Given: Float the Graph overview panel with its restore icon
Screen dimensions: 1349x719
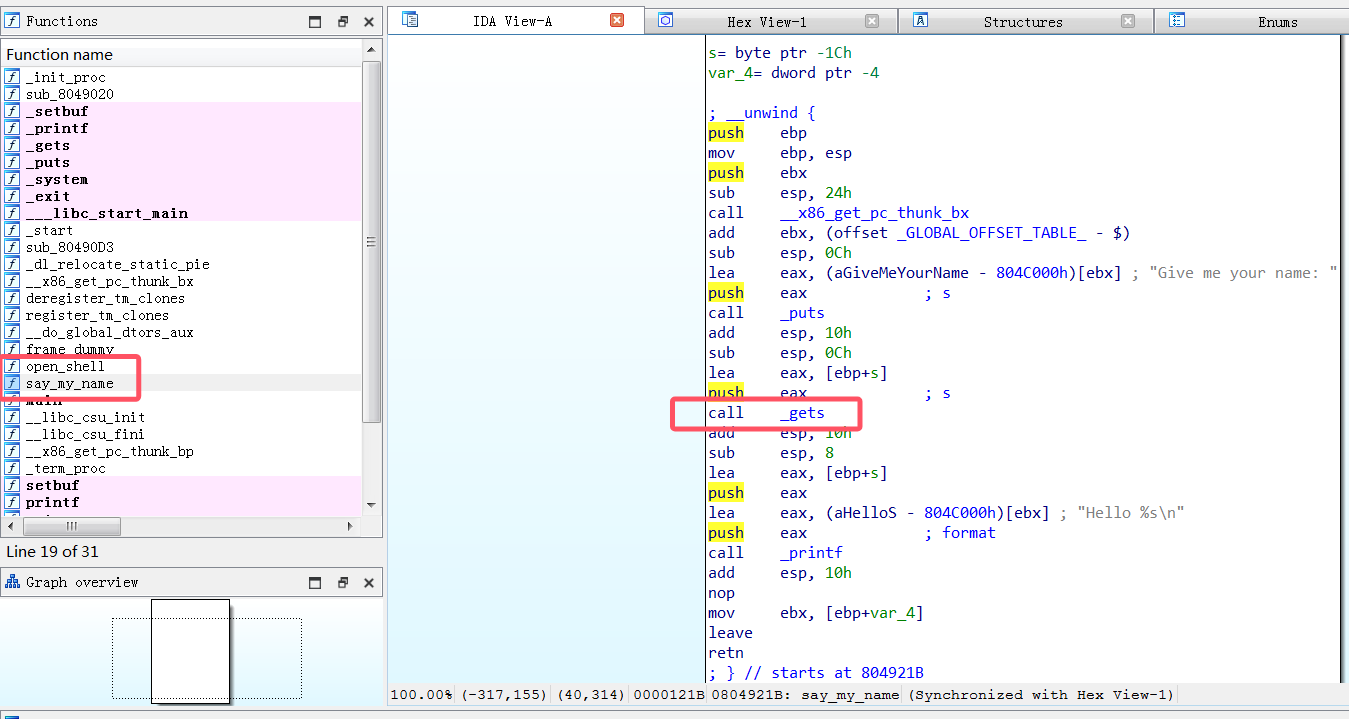Looking at the screenshot, I should pos(342,582).
